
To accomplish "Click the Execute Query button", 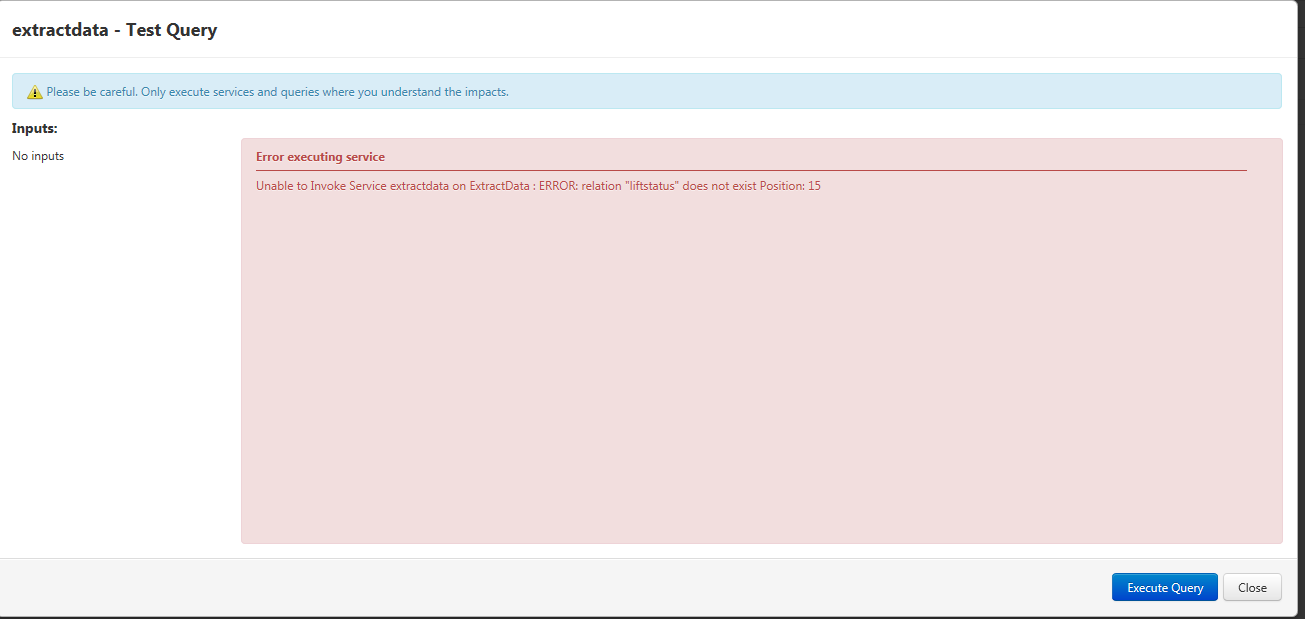I will coord(1164,587).
